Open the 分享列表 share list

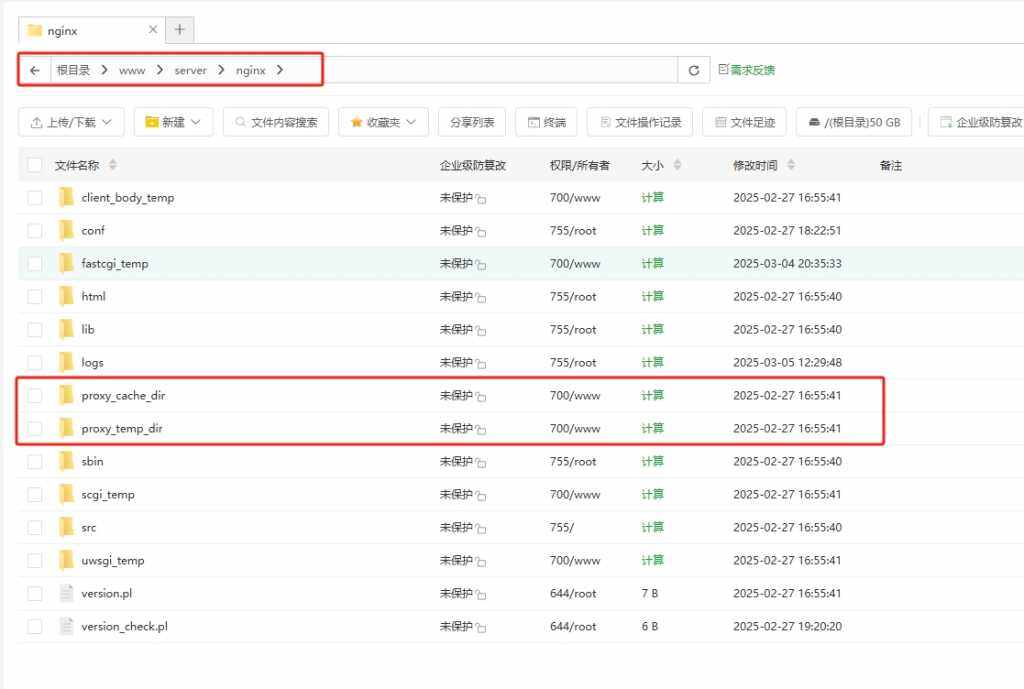coord(471,122)
